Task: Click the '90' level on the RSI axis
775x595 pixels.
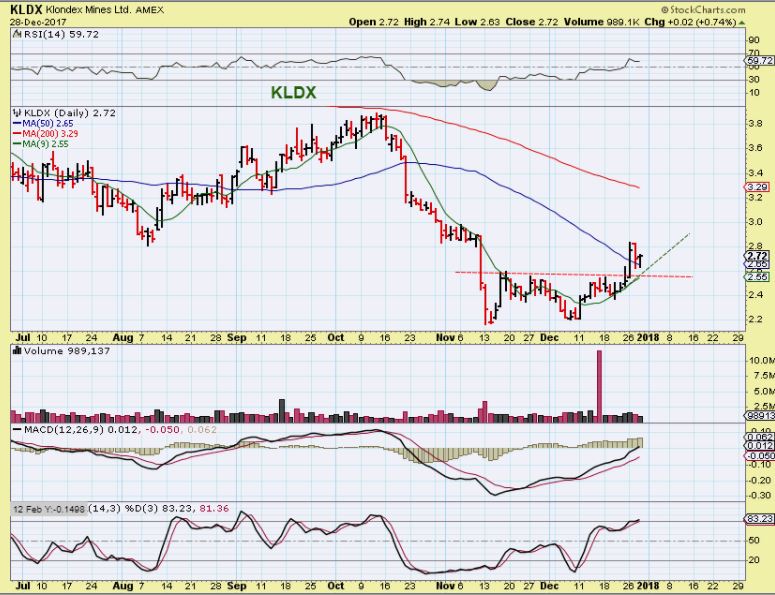Action: pos(754,40)
